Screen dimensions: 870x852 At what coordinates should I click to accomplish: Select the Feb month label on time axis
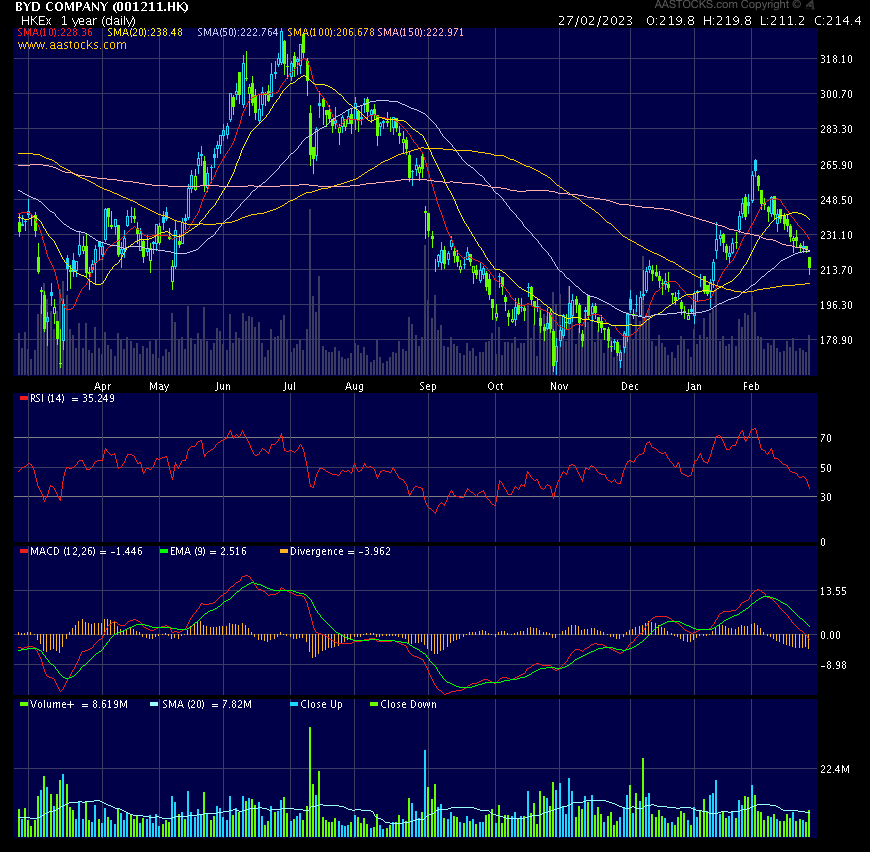751,387
